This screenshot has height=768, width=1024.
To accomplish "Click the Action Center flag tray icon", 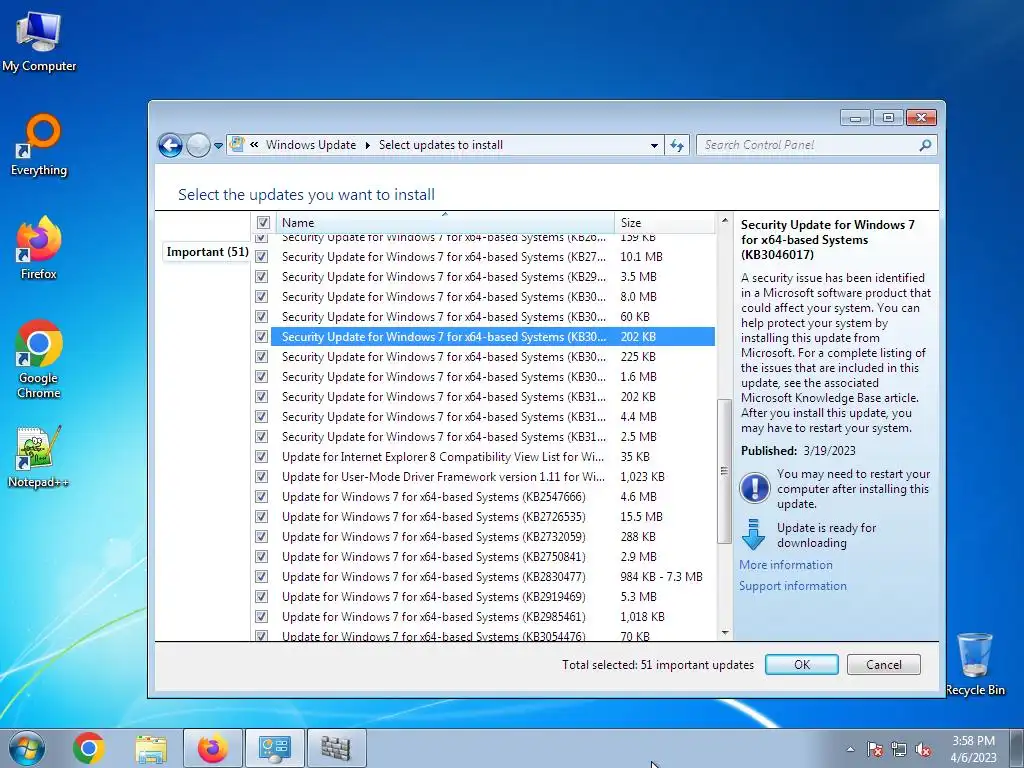I will [874, 749].
